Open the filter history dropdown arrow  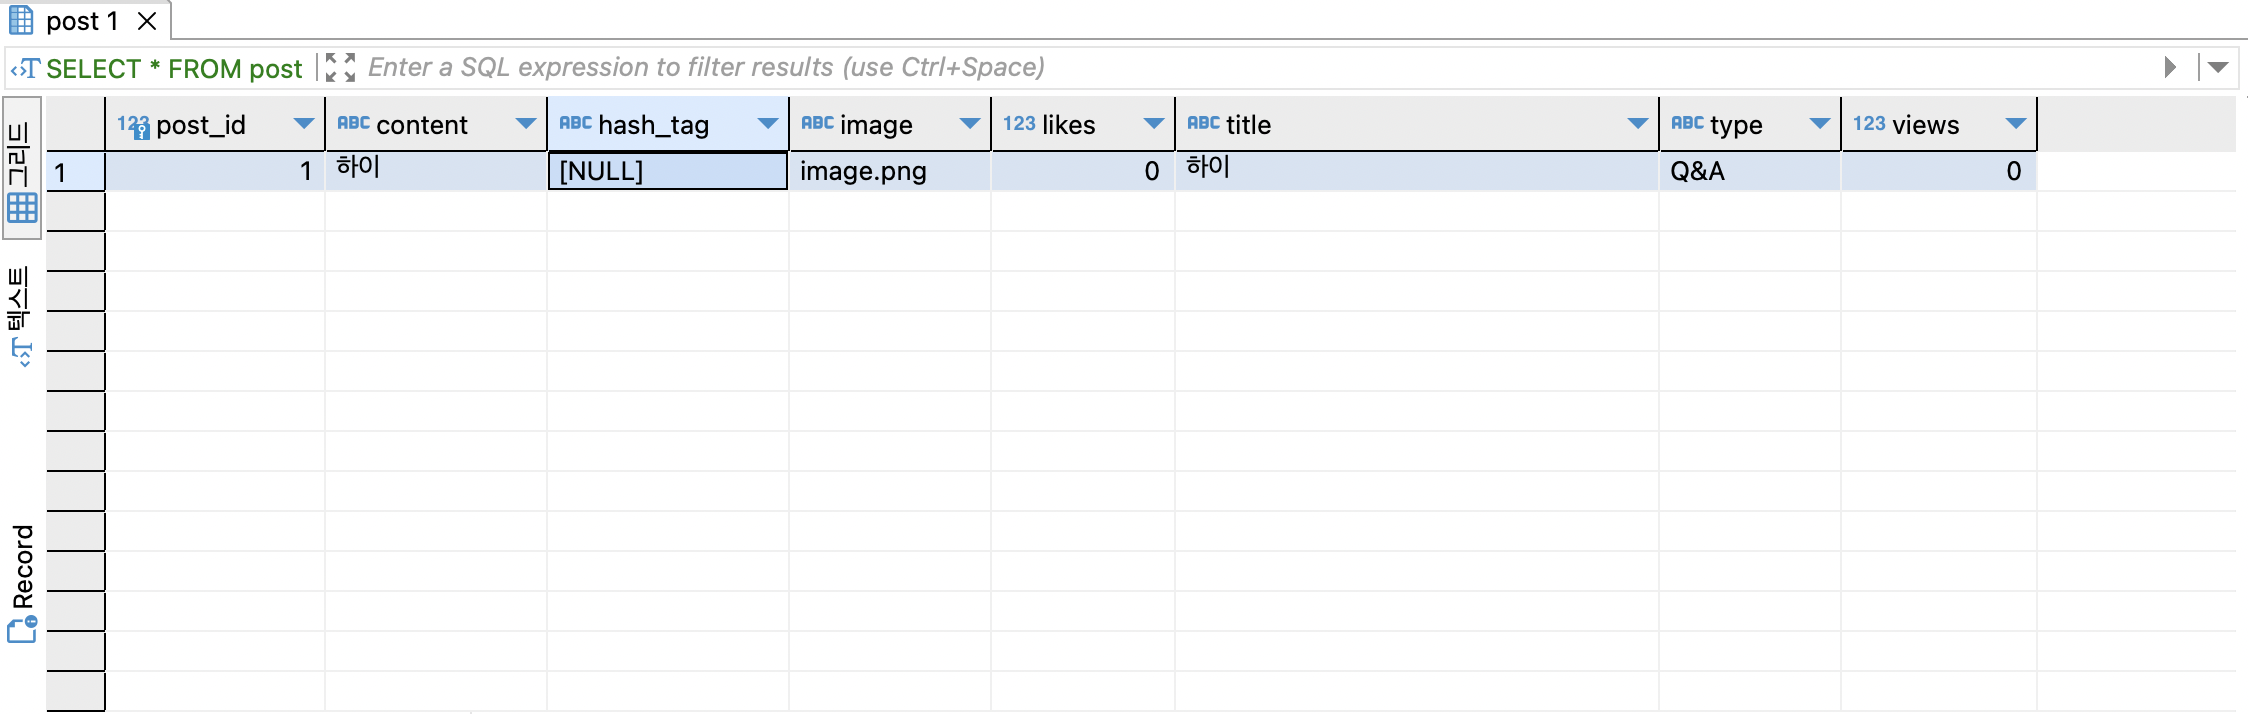[x=2218, y=67]
